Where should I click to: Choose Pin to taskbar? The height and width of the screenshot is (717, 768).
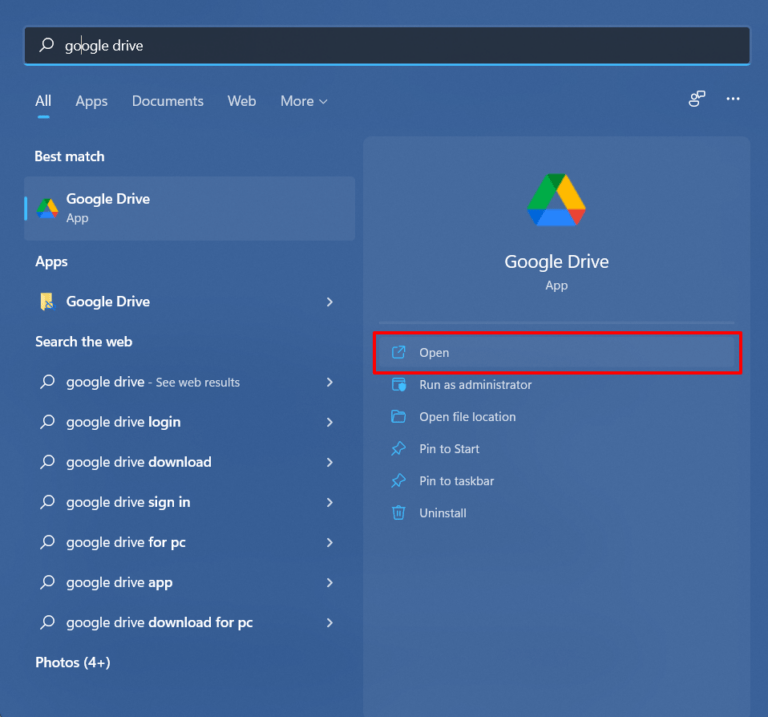557,481
